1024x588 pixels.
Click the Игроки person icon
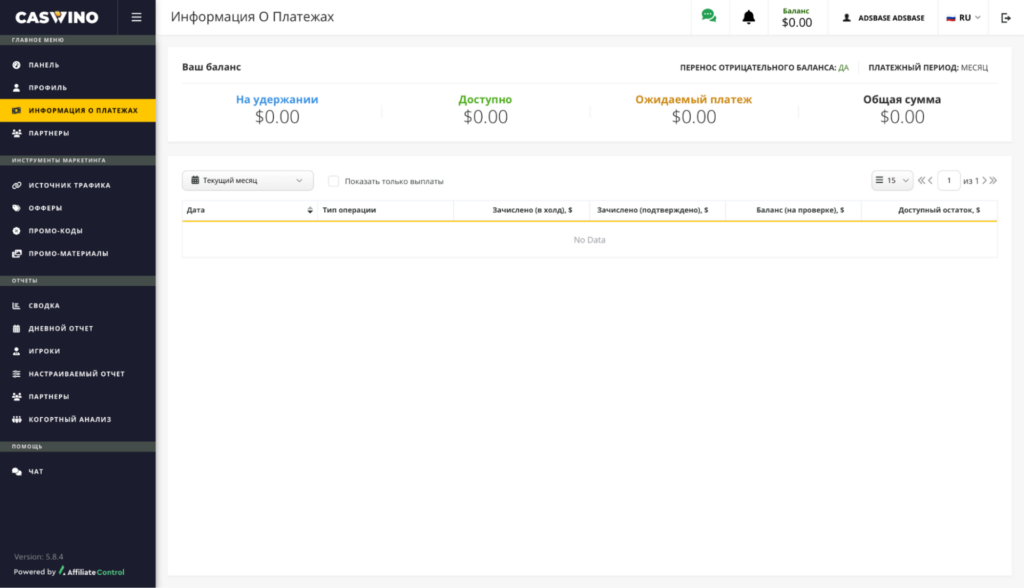click(x=16, y=351)
